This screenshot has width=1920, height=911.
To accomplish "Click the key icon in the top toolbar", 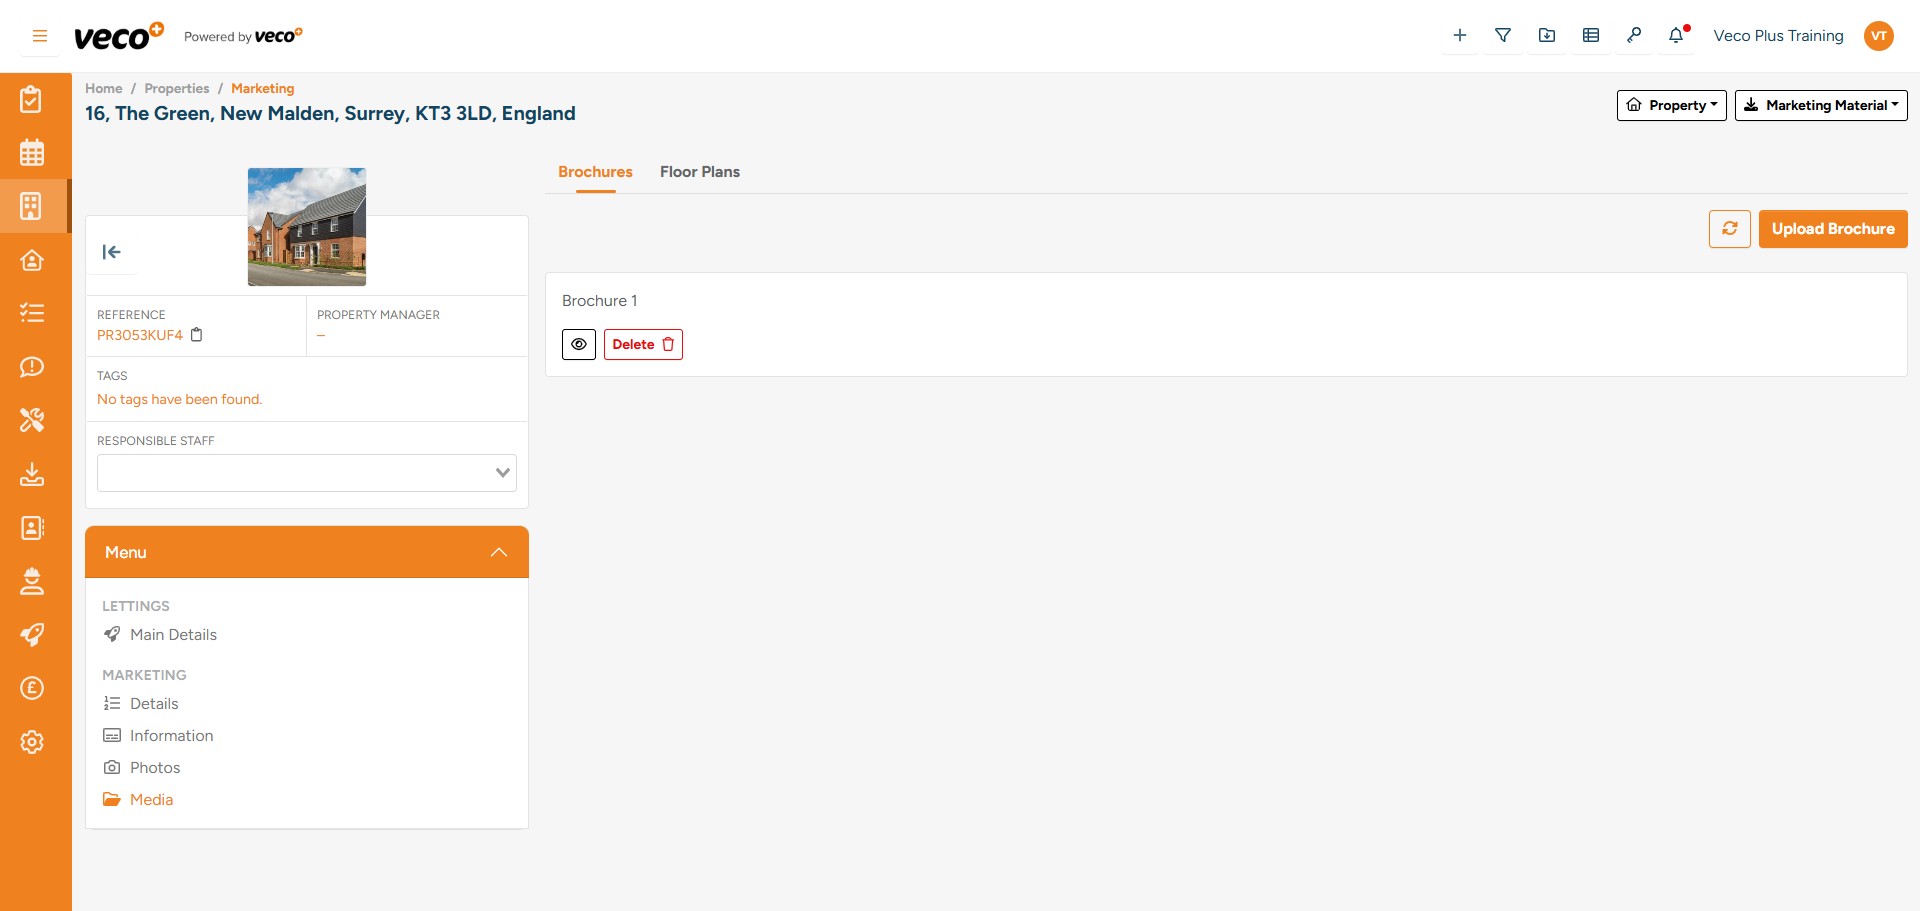I will coord(1634,35).
